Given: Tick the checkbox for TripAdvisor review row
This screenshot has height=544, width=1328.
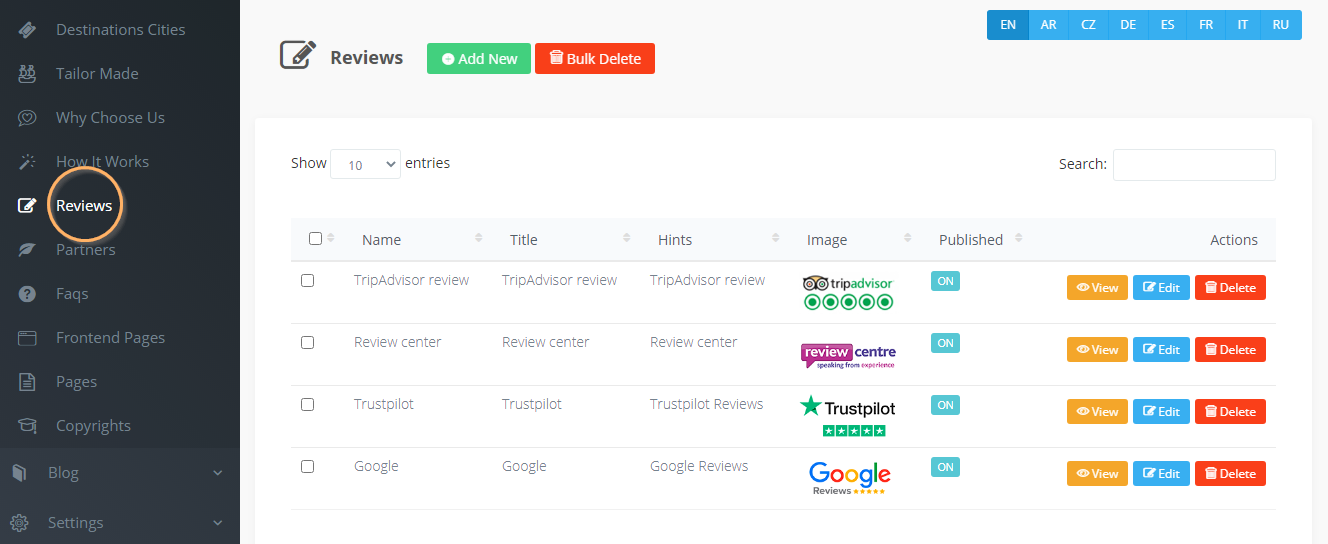Looking at the screenshot, I should (x=308, y=281).
